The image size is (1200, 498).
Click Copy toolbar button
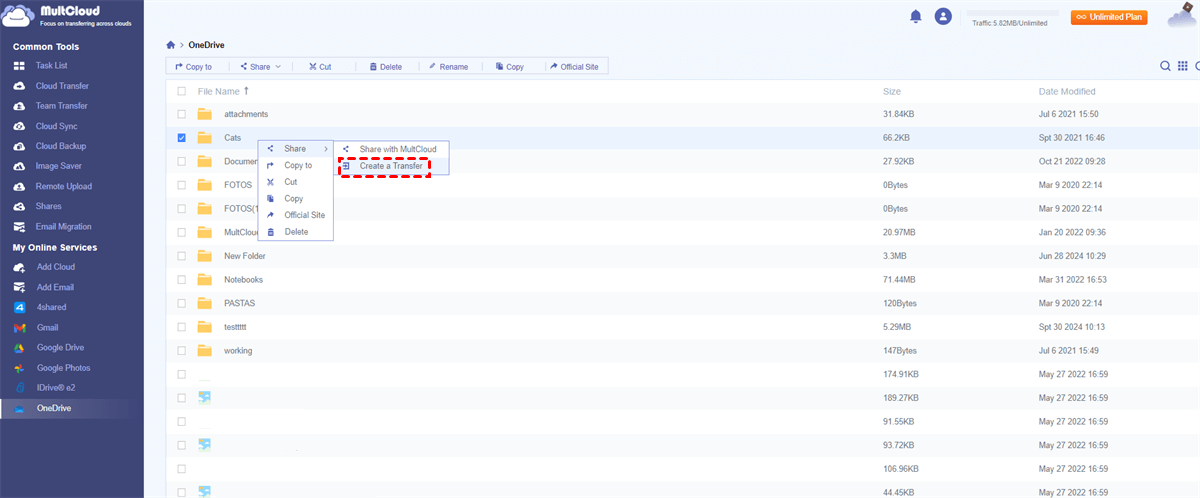[509, 67]
